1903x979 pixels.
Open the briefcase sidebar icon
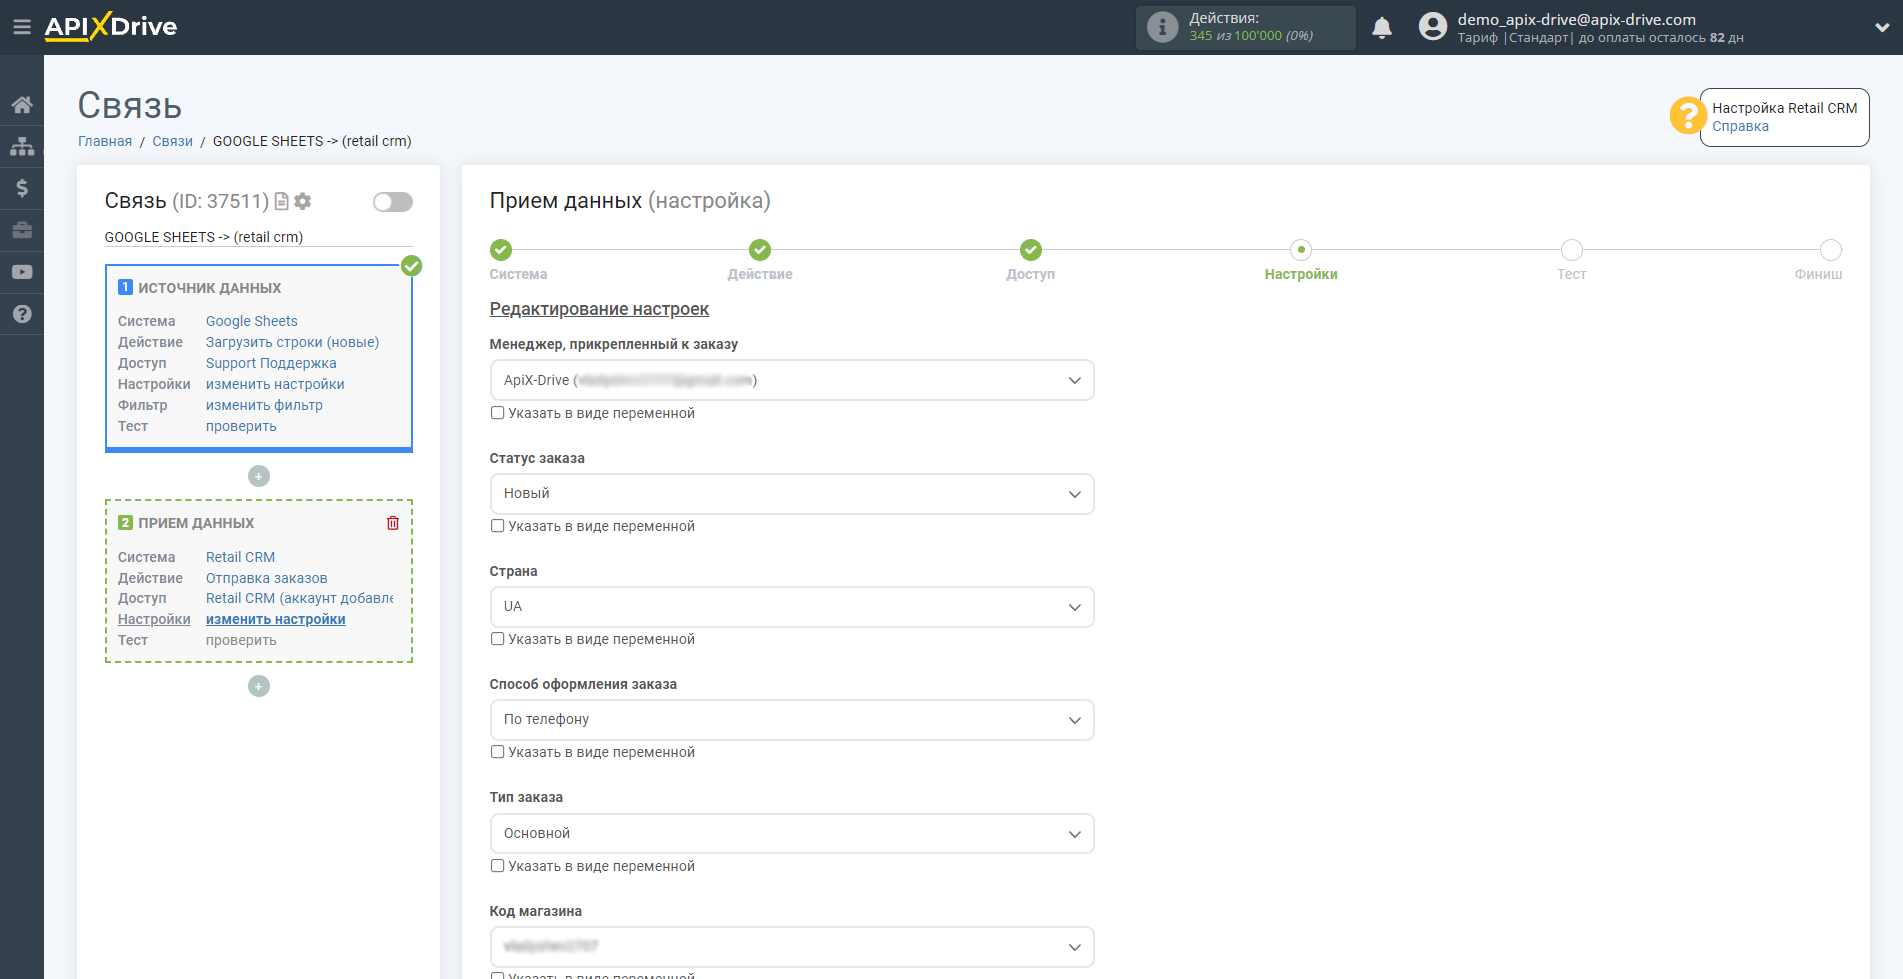coord(22,230)
